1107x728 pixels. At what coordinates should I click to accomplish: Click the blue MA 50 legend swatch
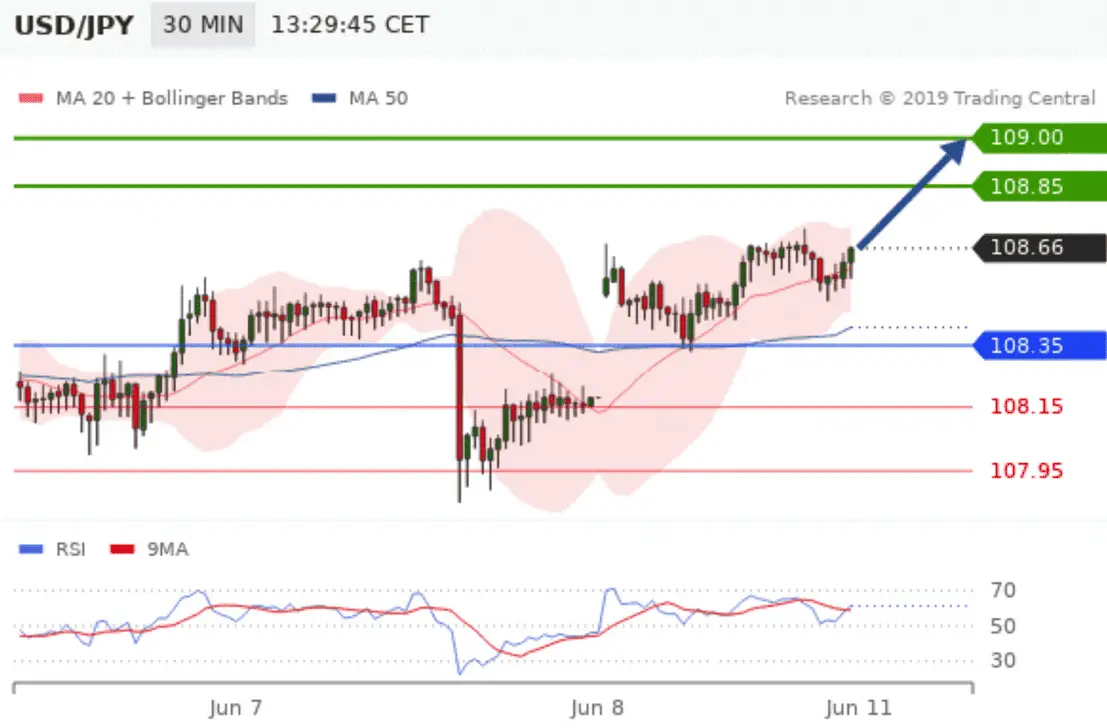324,98
